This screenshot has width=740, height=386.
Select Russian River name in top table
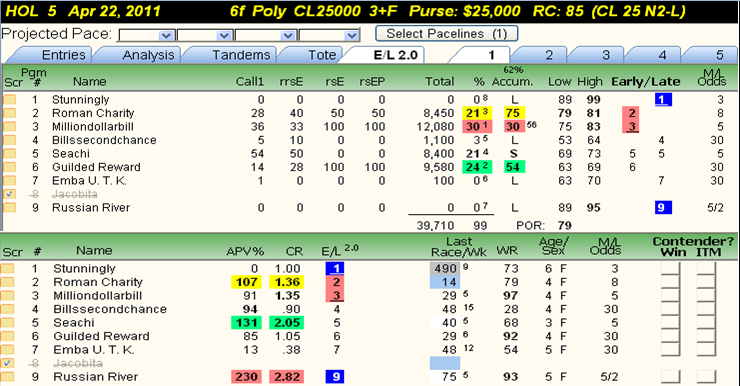click(91, 208)
